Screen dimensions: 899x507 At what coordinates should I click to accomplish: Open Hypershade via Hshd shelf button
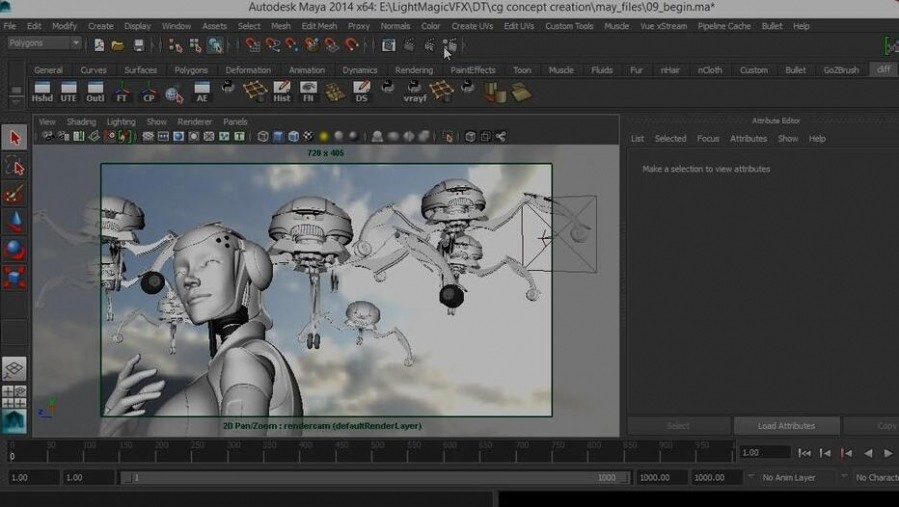pos(42,92)
